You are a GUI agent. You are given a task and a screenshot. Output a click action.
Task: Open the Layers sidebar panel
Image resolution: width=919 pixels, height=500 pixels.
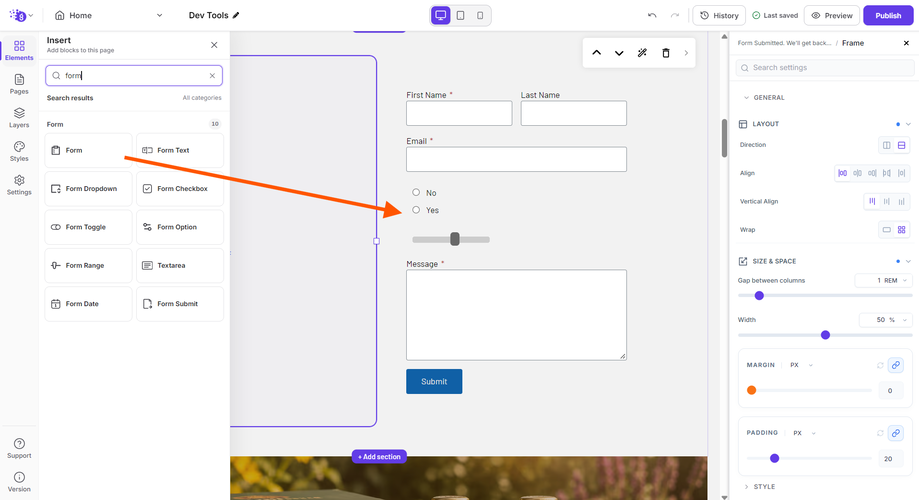pos(19,117)
